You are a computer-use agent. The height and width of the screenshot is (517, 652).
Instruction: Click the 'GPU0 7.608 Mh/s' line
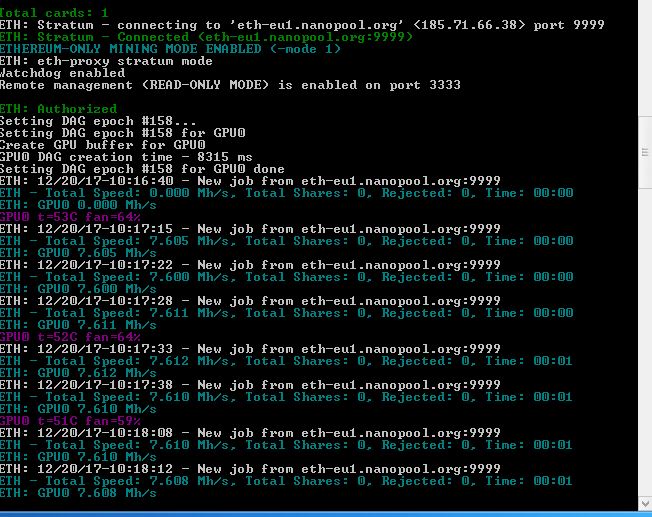[78, 493]
